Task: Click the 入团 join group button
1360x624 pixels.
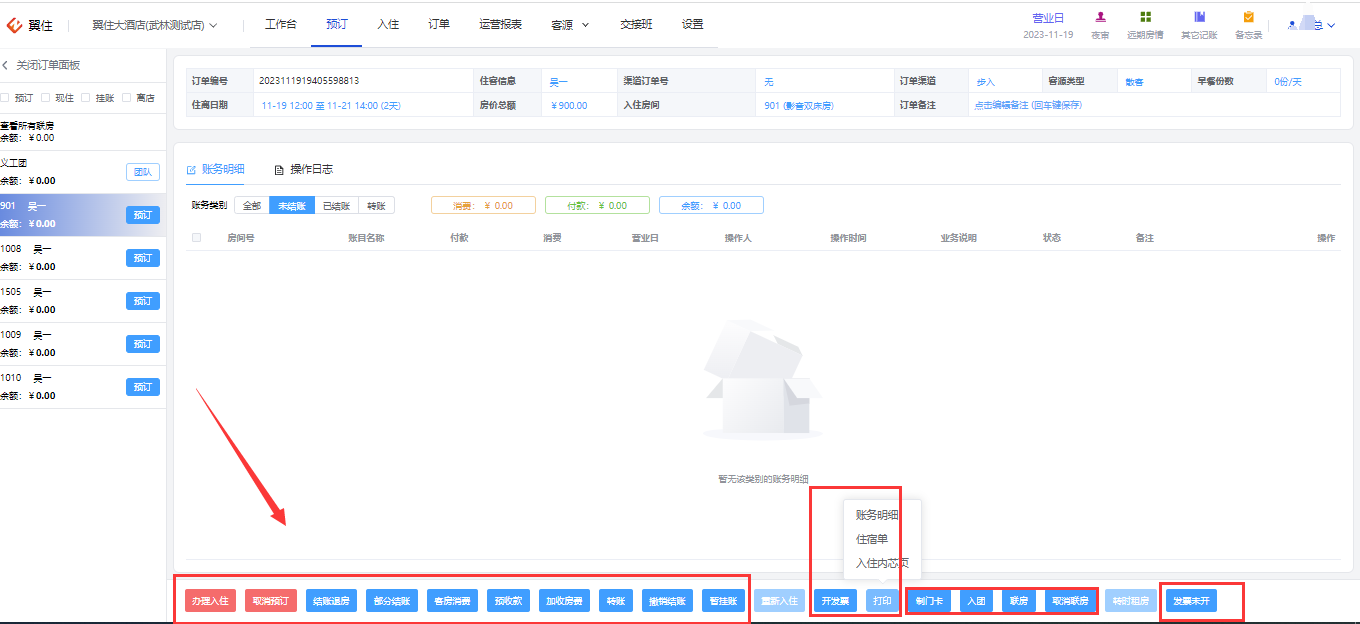Action: point(976,601)
